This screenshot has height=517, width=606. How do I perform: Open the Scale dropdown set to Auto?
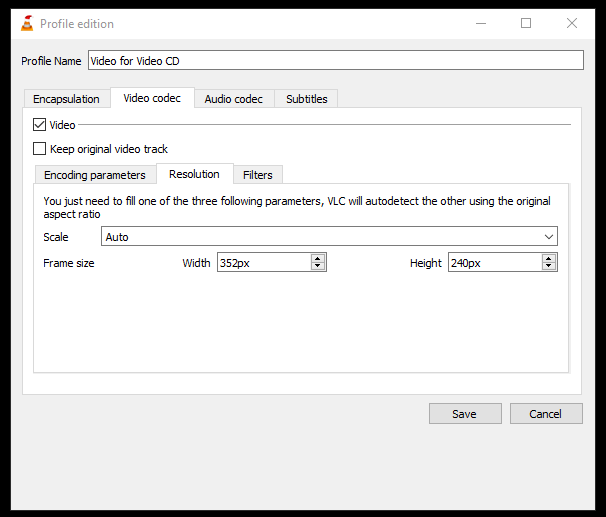pos(329,236)
